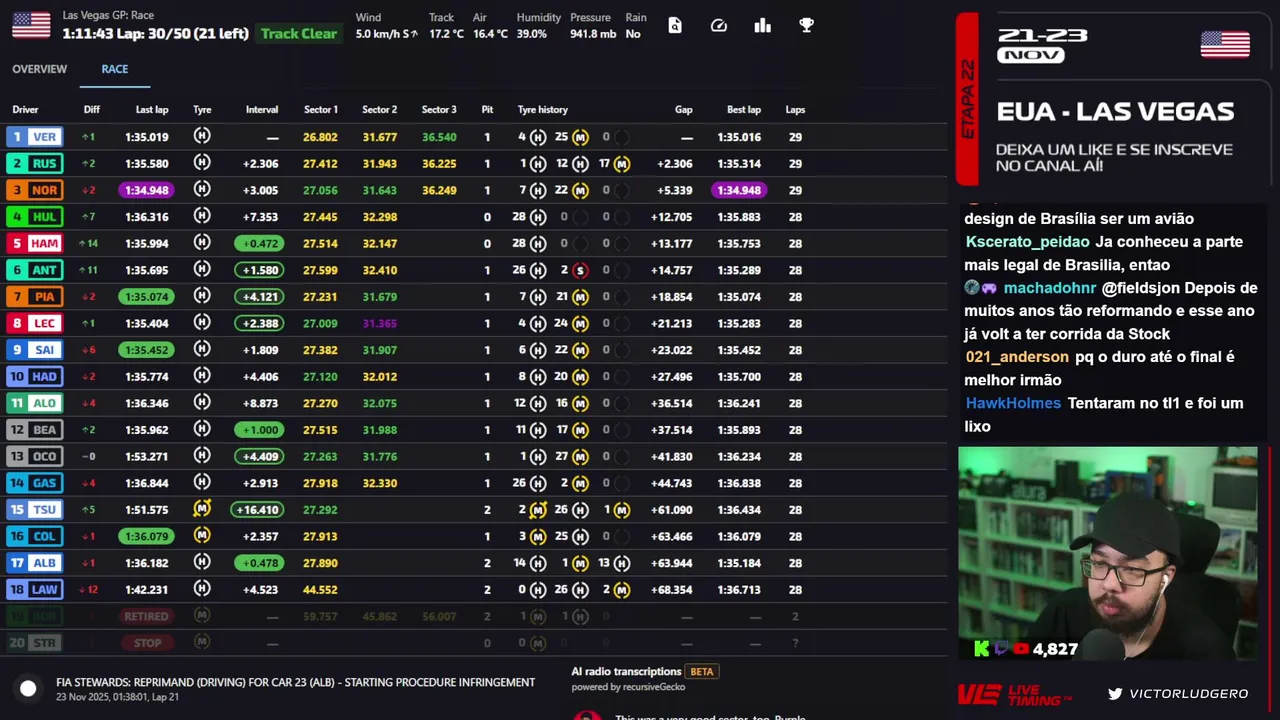Click chat username 021_anderson
Image resolution: width=1280 pixels, height=720 pixels.
1017,357
